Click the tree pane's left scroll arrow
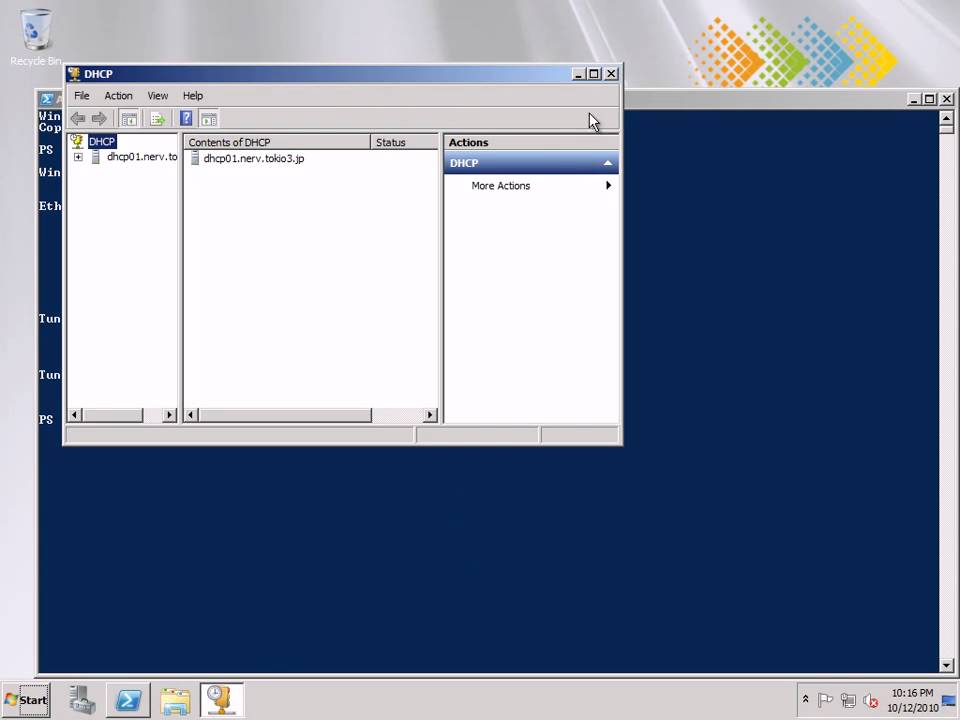 tap(74, 415)
